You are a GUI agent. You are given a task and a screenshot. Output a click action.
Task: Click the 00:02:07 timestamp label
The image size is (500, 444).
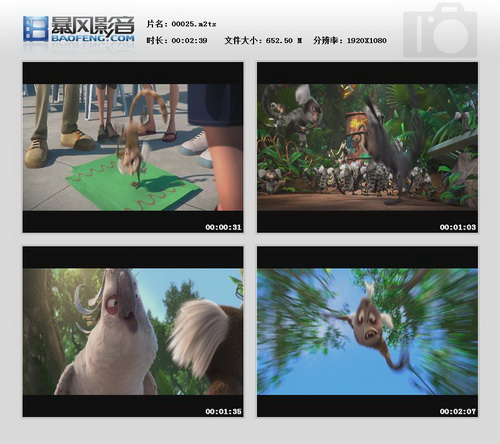click(x=458, y=412)
